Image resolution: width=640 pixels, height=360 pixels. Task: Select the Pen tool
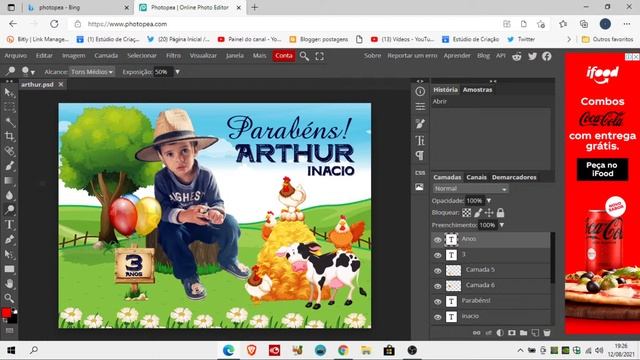[x=9, y=239]
